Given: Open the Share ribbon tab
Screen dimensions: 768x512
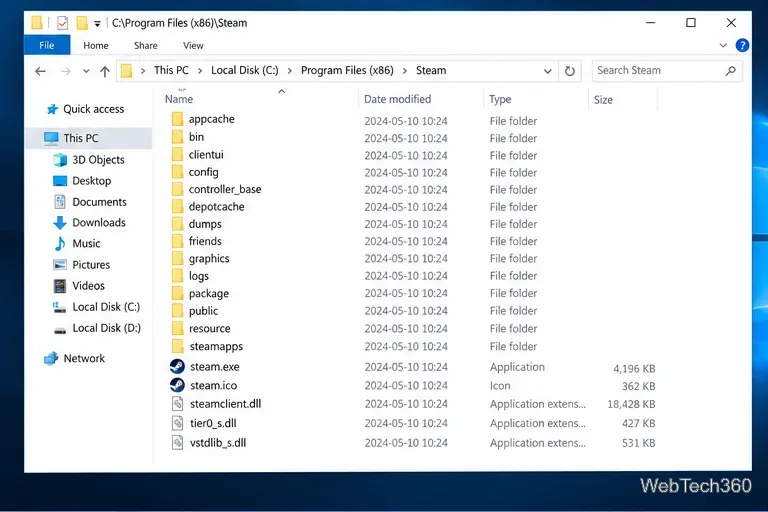Looking at the screenshot, I should (x=145, y=46).
